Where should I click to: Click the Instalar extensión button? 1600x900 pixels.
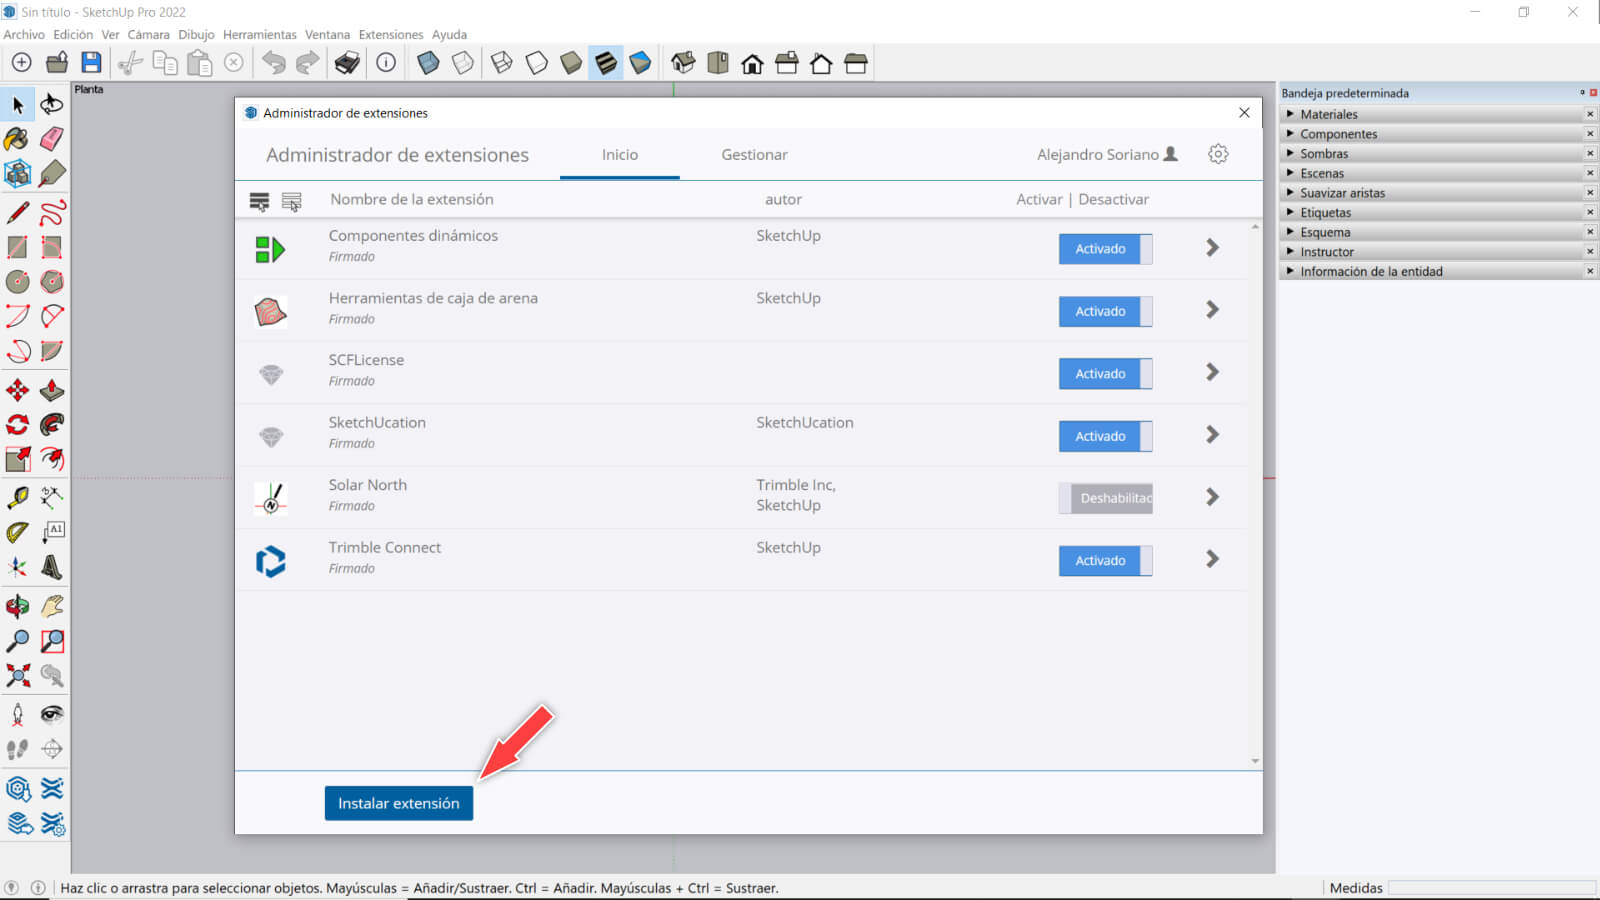click(399, 803)
